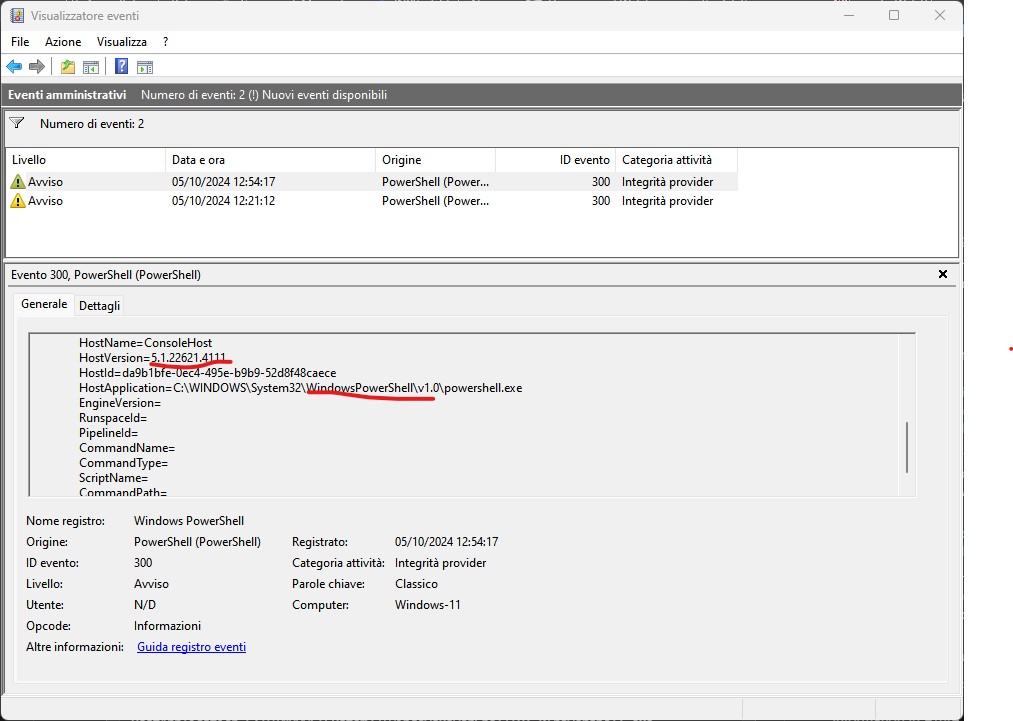Click the warning icon on the 12:21:12 event
This screenshot has height=721, width=1013.
tap(18, 200)
